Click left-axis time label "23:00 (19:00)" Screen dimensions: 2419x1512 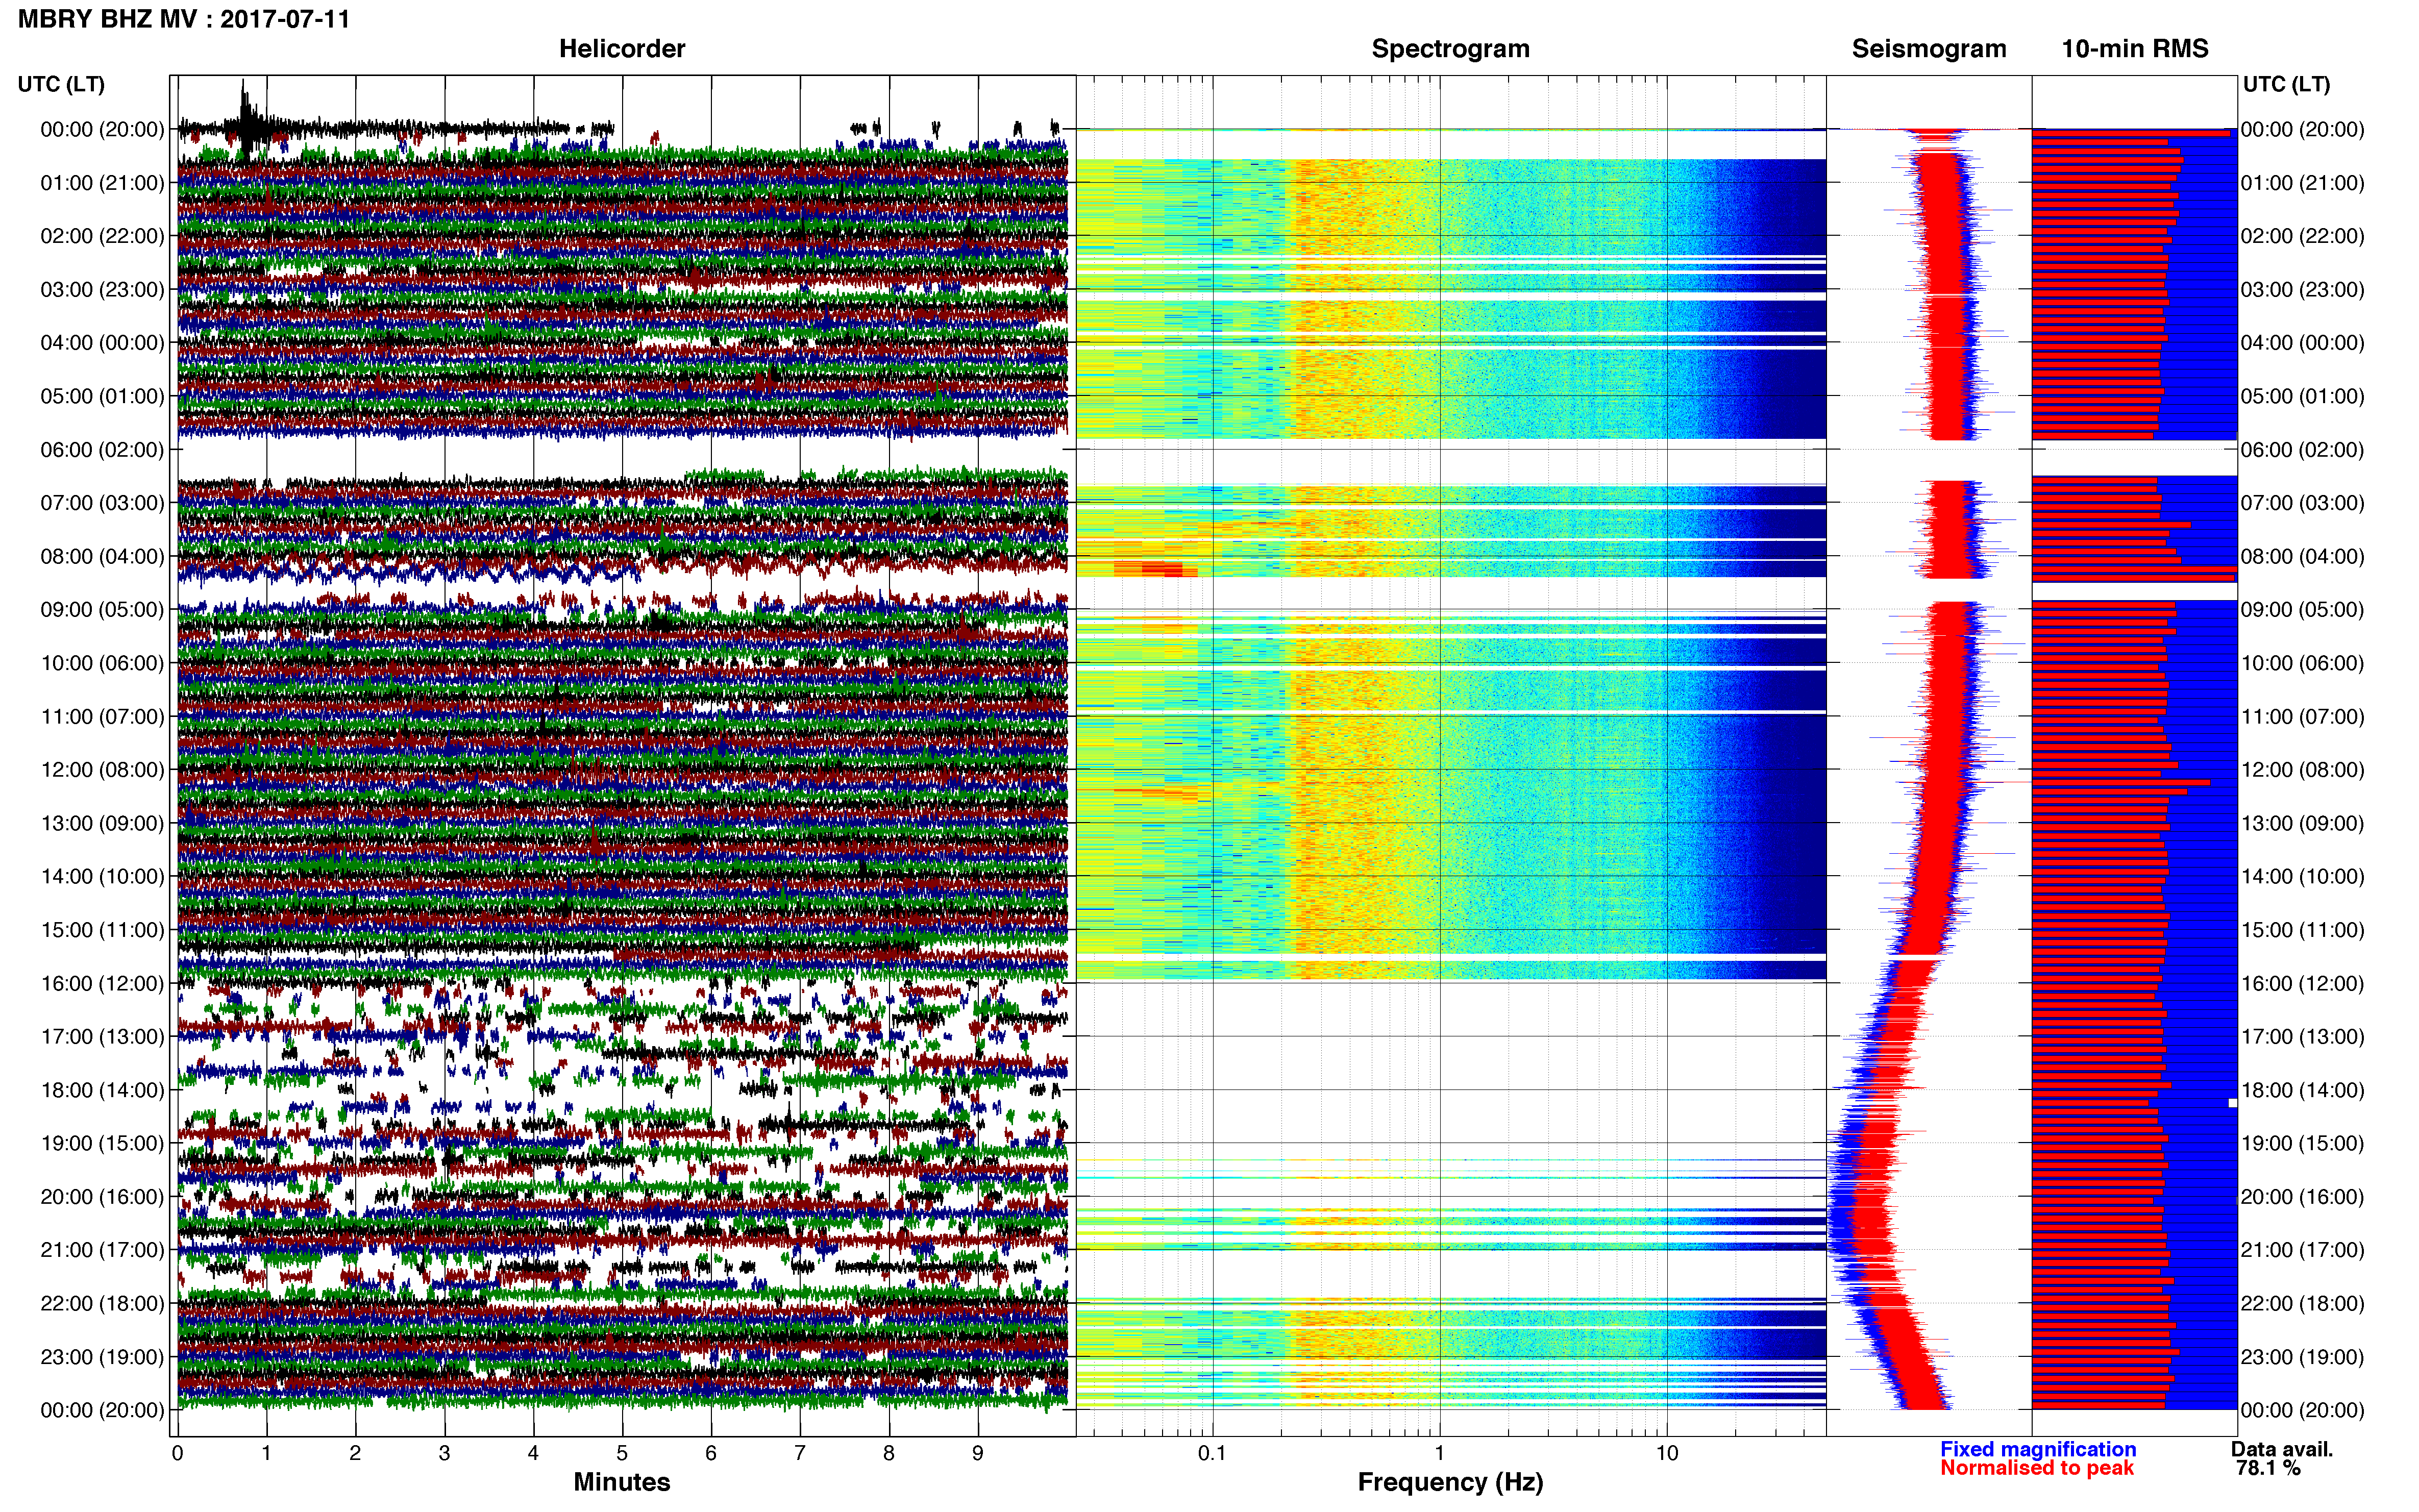(102, 1357)
